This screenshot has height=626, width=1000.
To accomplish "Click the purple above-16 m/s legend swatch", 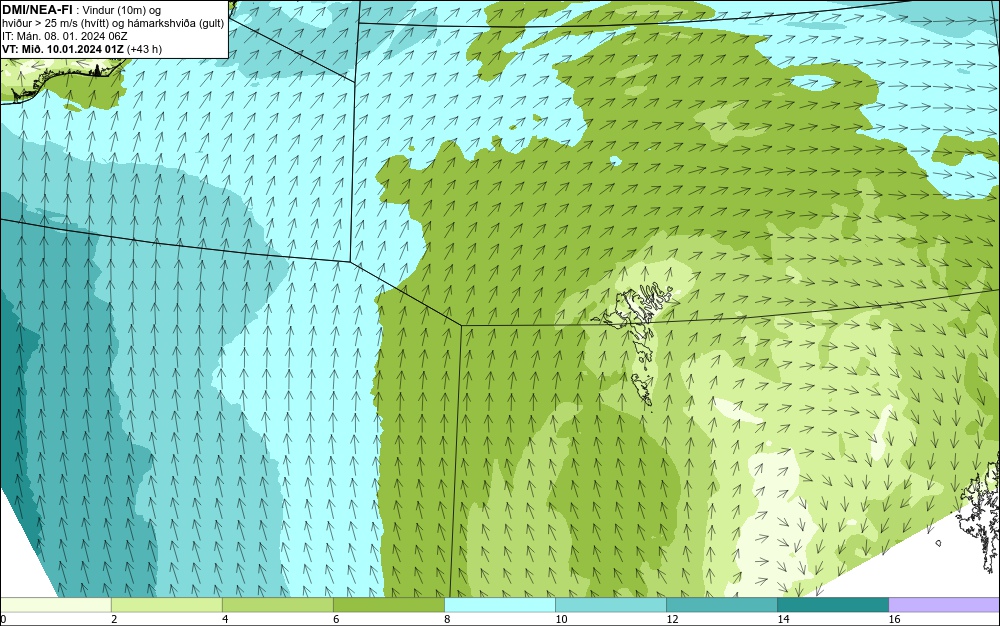I will point(944,604).
